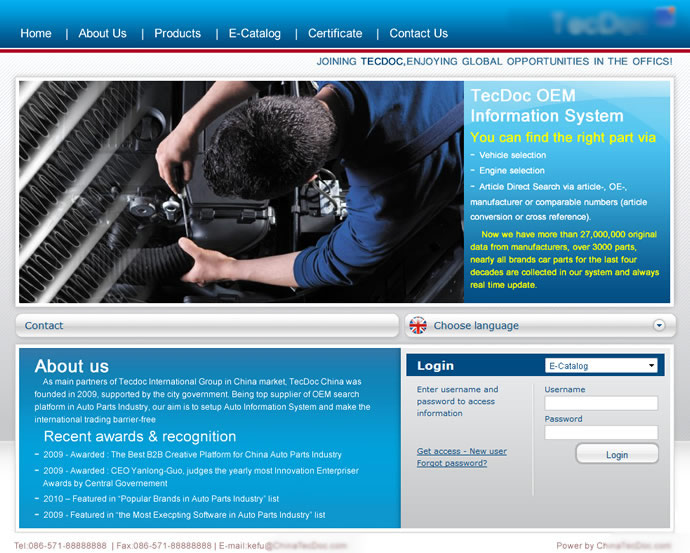This screenshot has height=553, width=690.
Task: Click the 'Recent awards & recognition' heading
Action: pos(140,436)
